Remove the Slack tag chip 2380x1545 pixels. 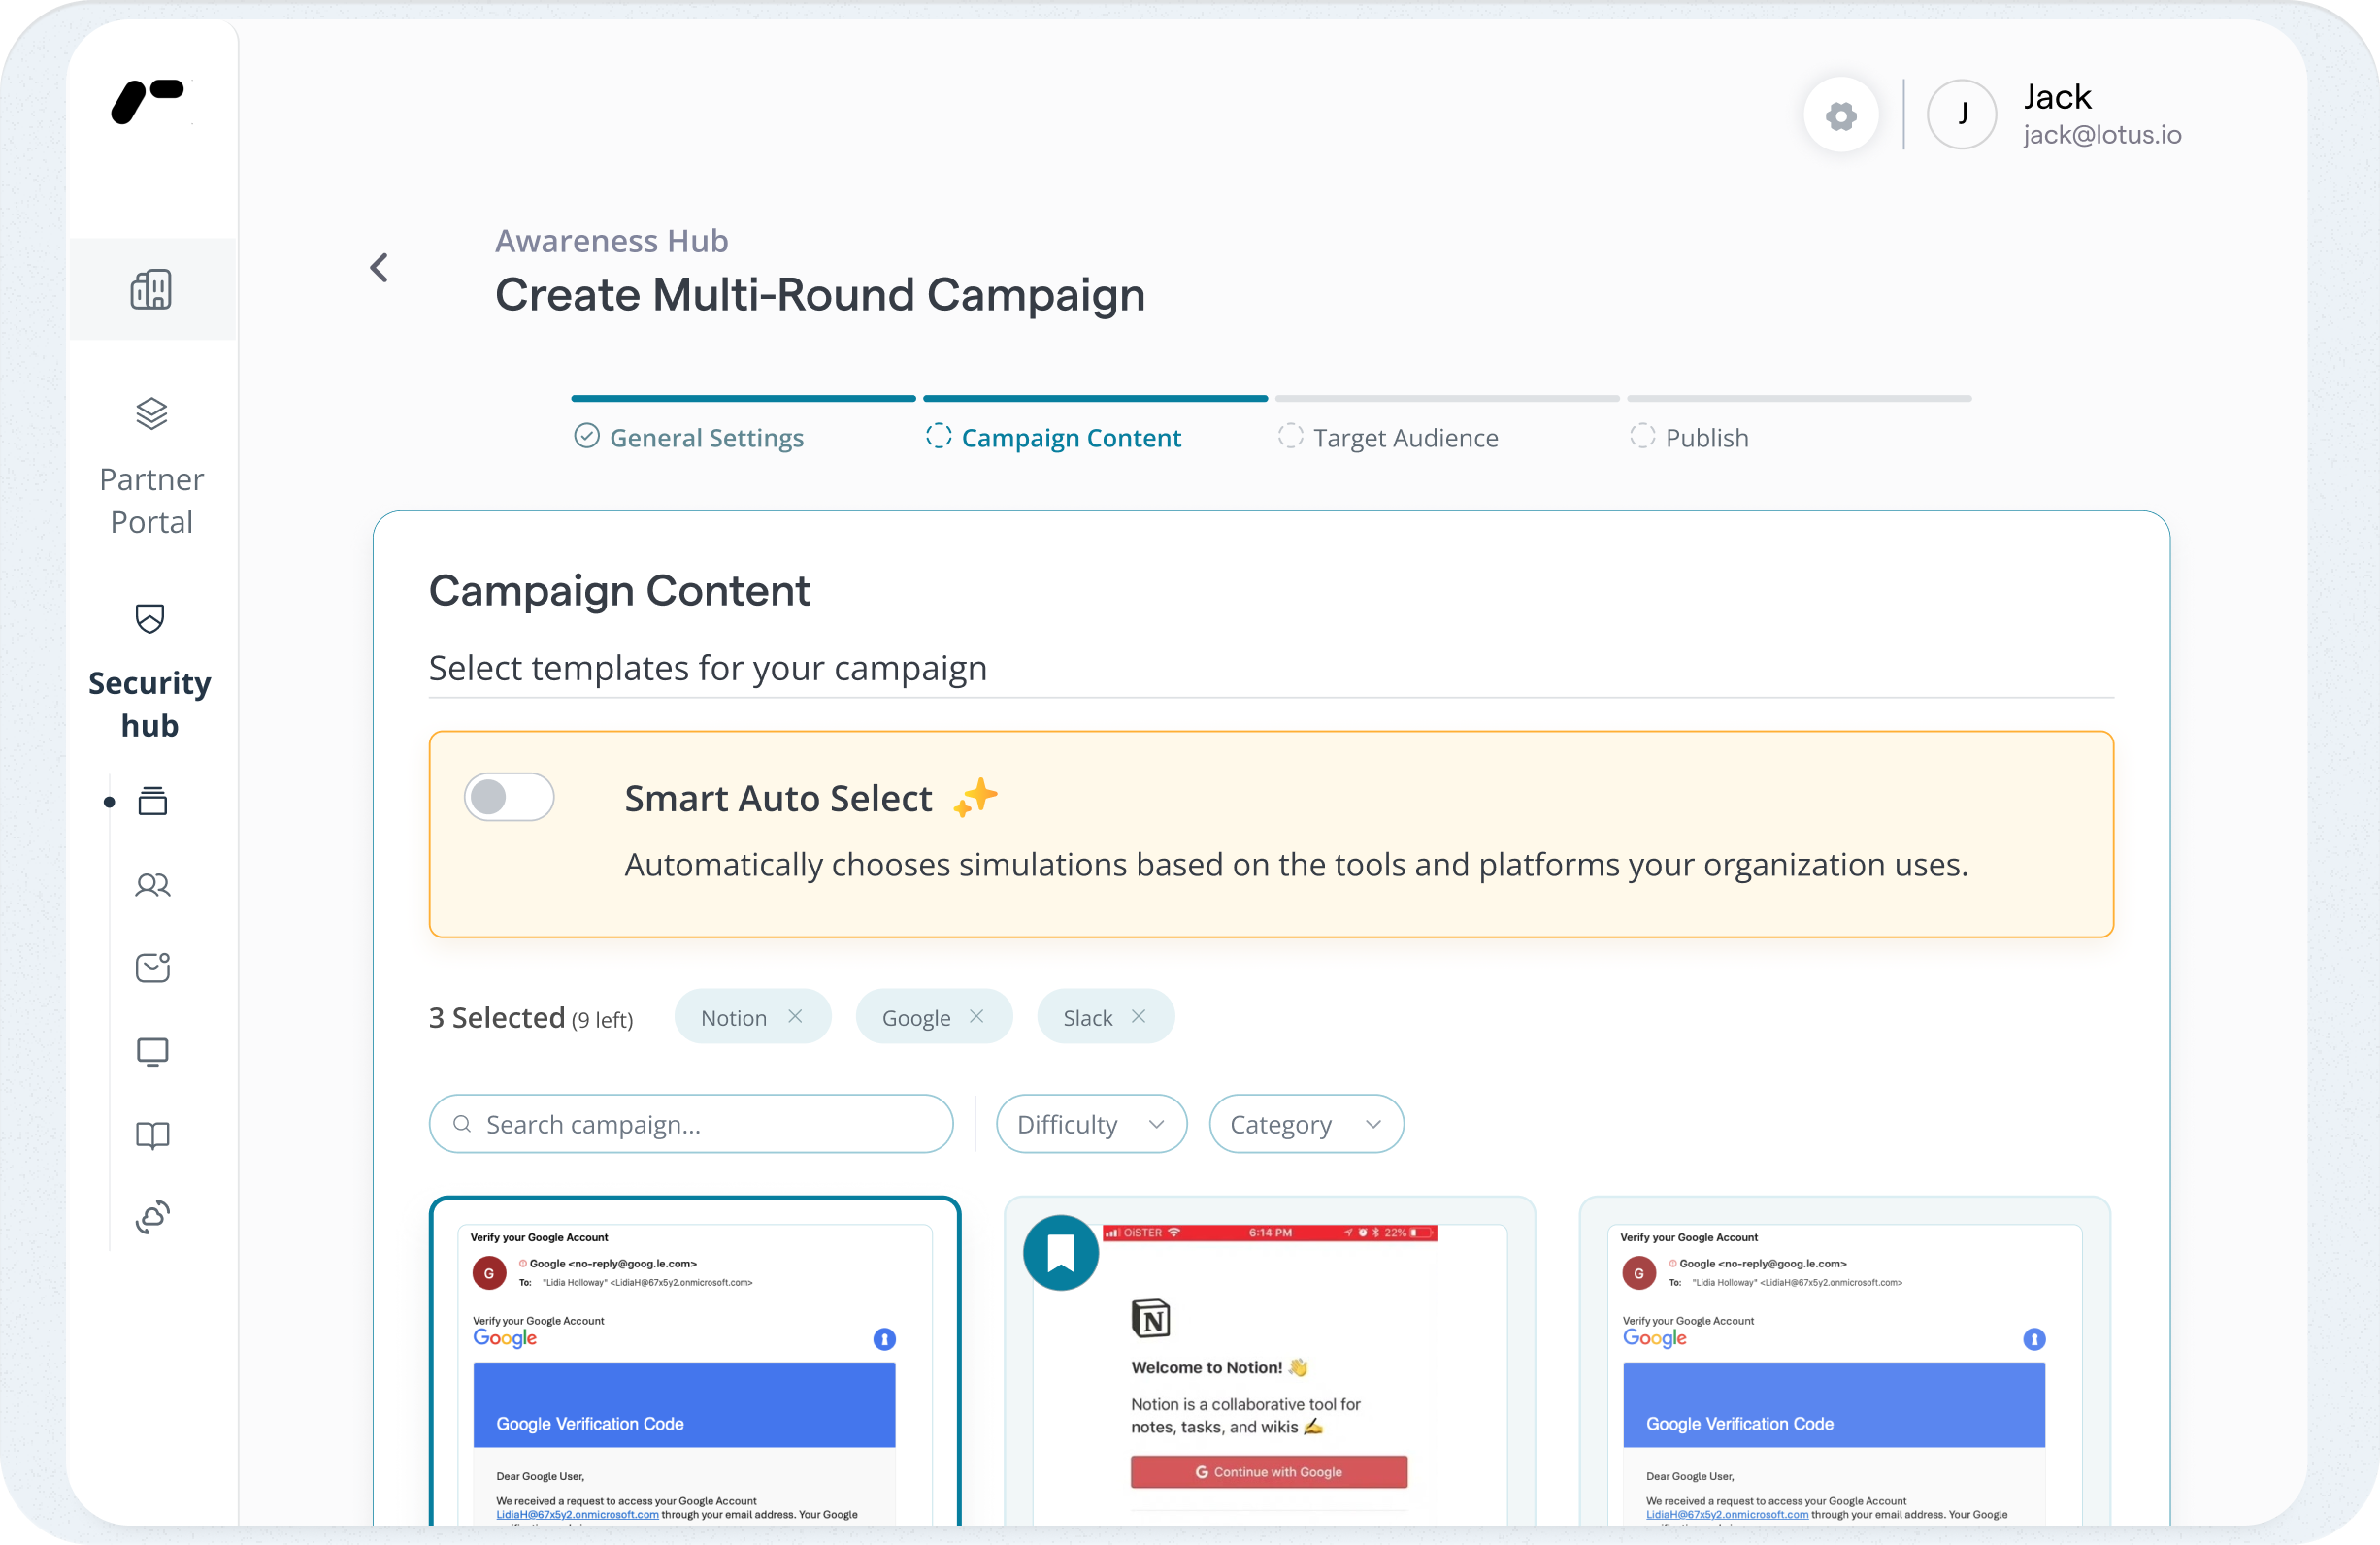click(x=1138, y=1016)
